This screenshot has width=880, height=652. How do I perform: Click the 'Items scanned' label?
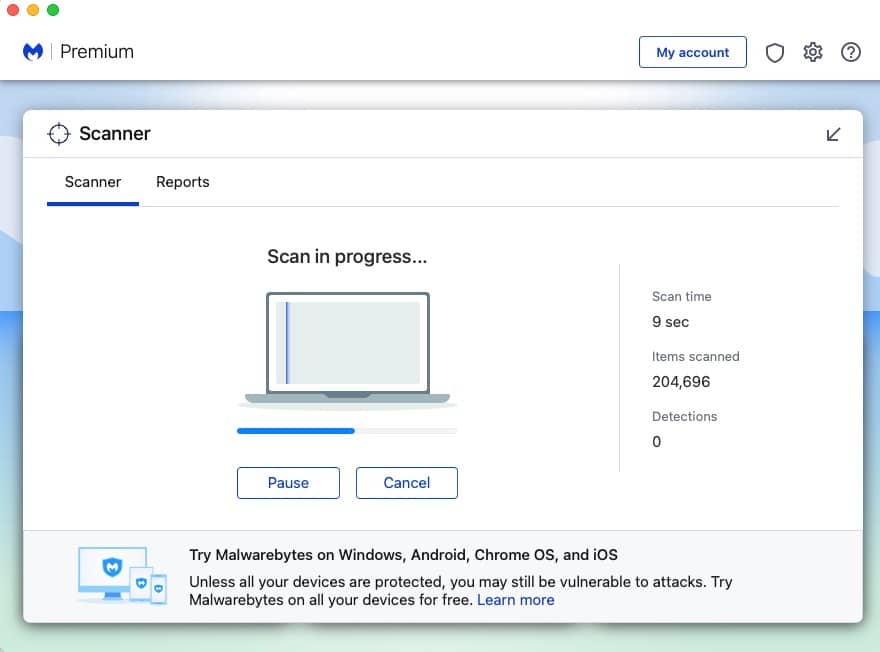coord(695,356)
